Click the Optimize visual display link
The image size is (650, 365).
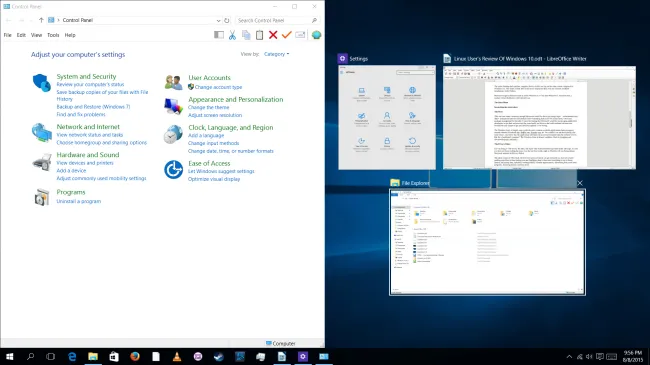point(214,179)
